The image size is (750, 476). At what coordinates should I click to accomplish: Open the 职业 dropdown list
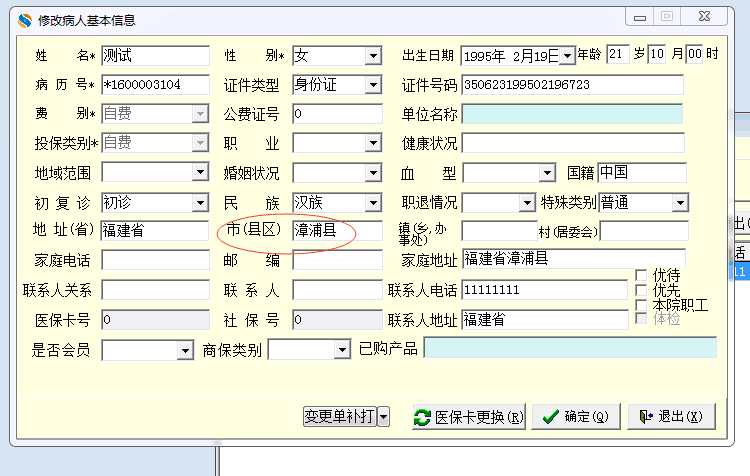(373, 143)
